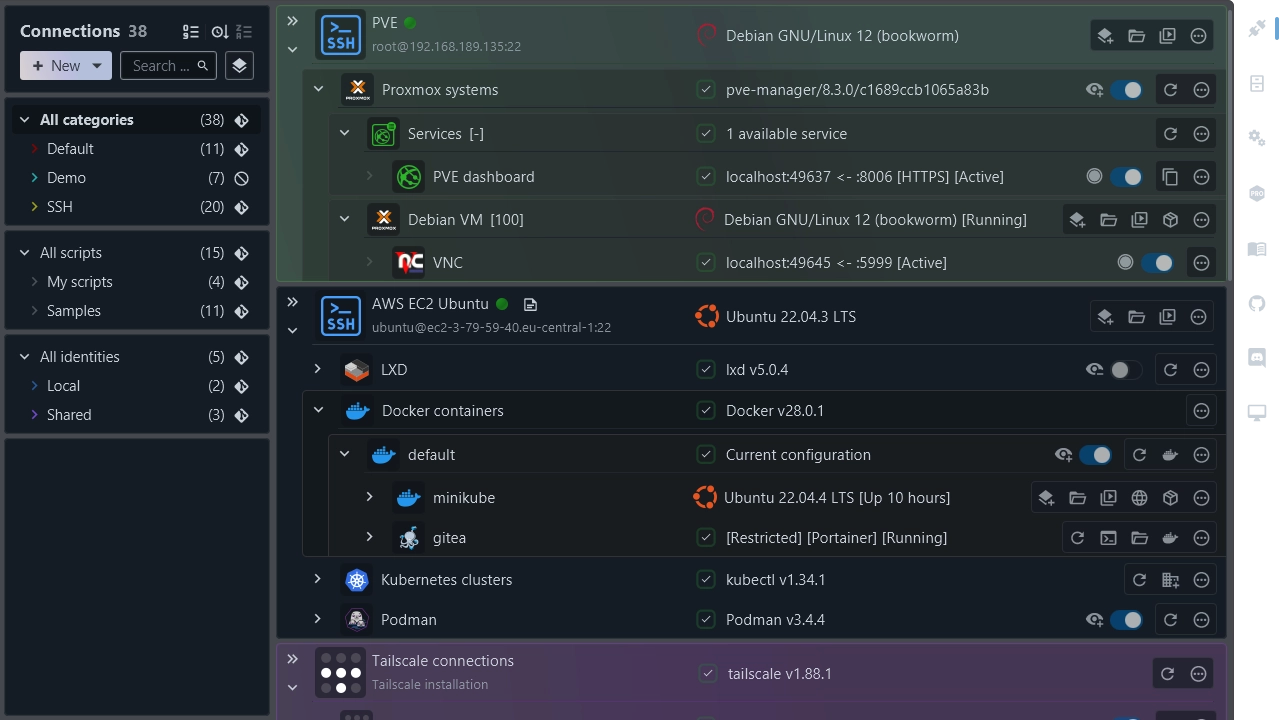The image size is (1280, 720).
Task: Refresh the Kubernetes clusters row
Action: point(1139,580)
